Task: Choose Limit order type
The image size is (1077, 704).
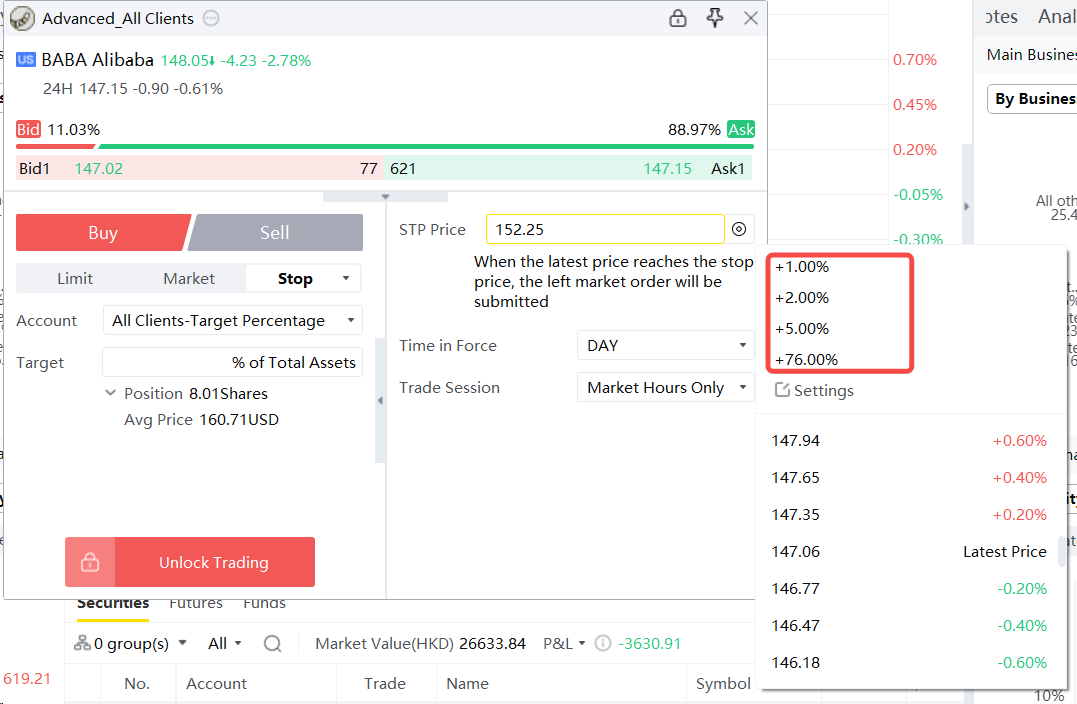Action: (x=75, y=279)
